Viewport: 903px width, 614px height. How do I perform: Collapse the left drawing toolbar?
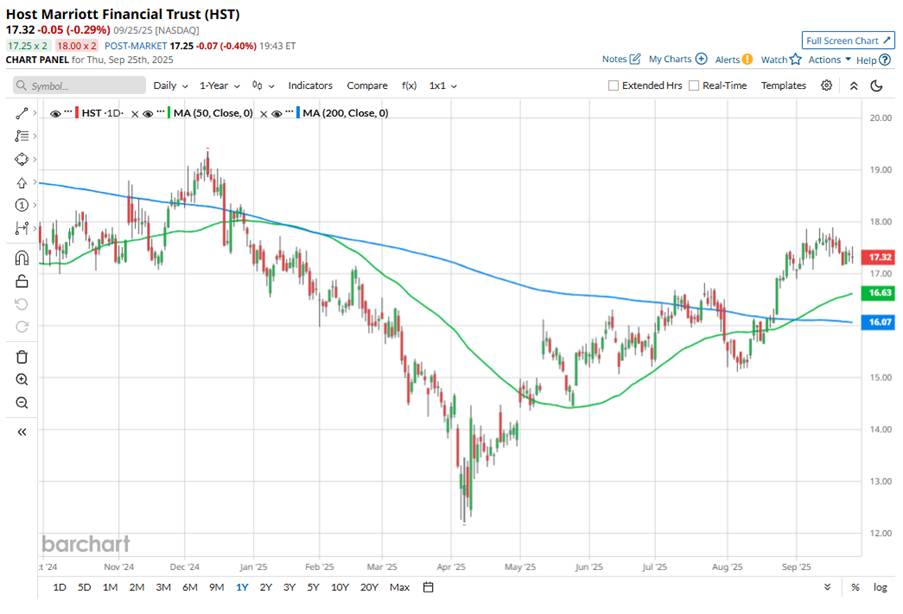[22, 431]
